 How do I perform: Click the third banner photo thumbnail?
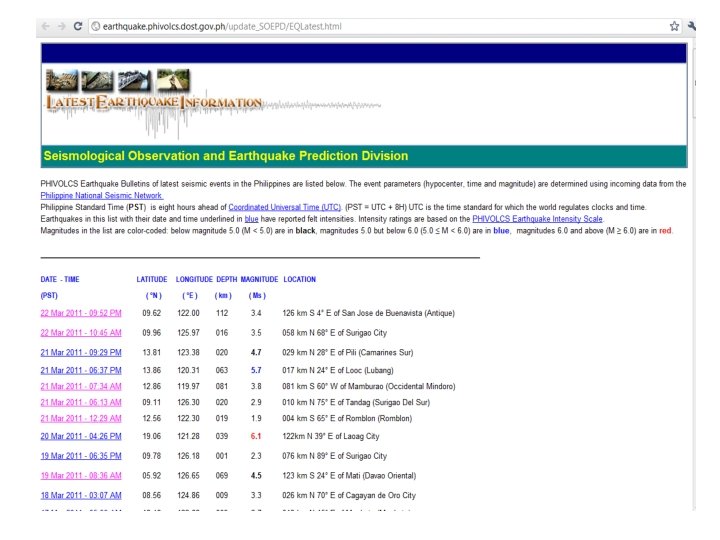134,80
